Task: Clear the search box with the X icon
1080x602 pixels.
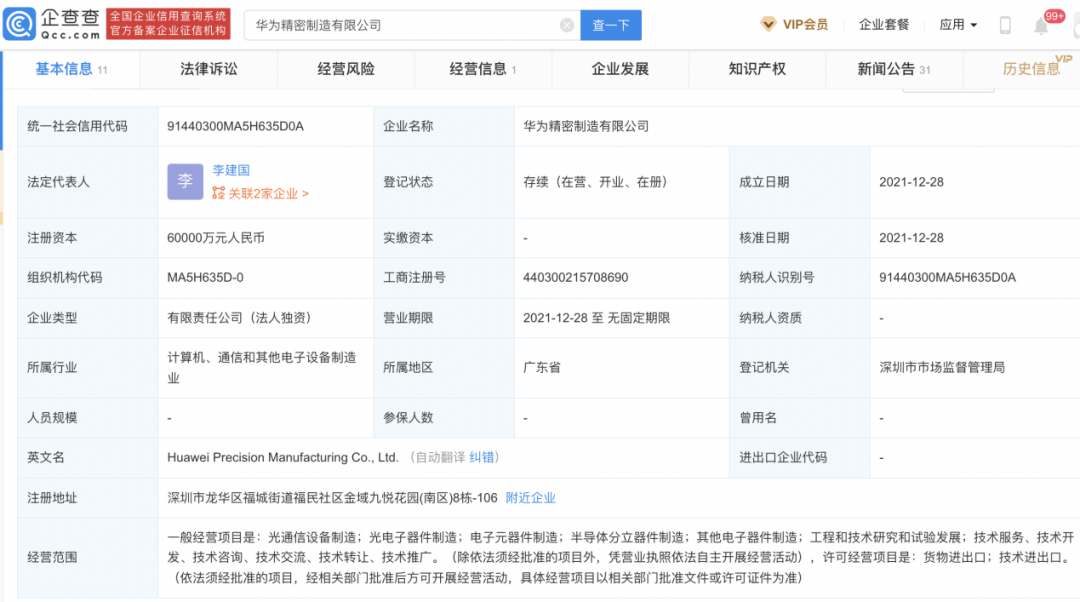Action: coord(566,25)
